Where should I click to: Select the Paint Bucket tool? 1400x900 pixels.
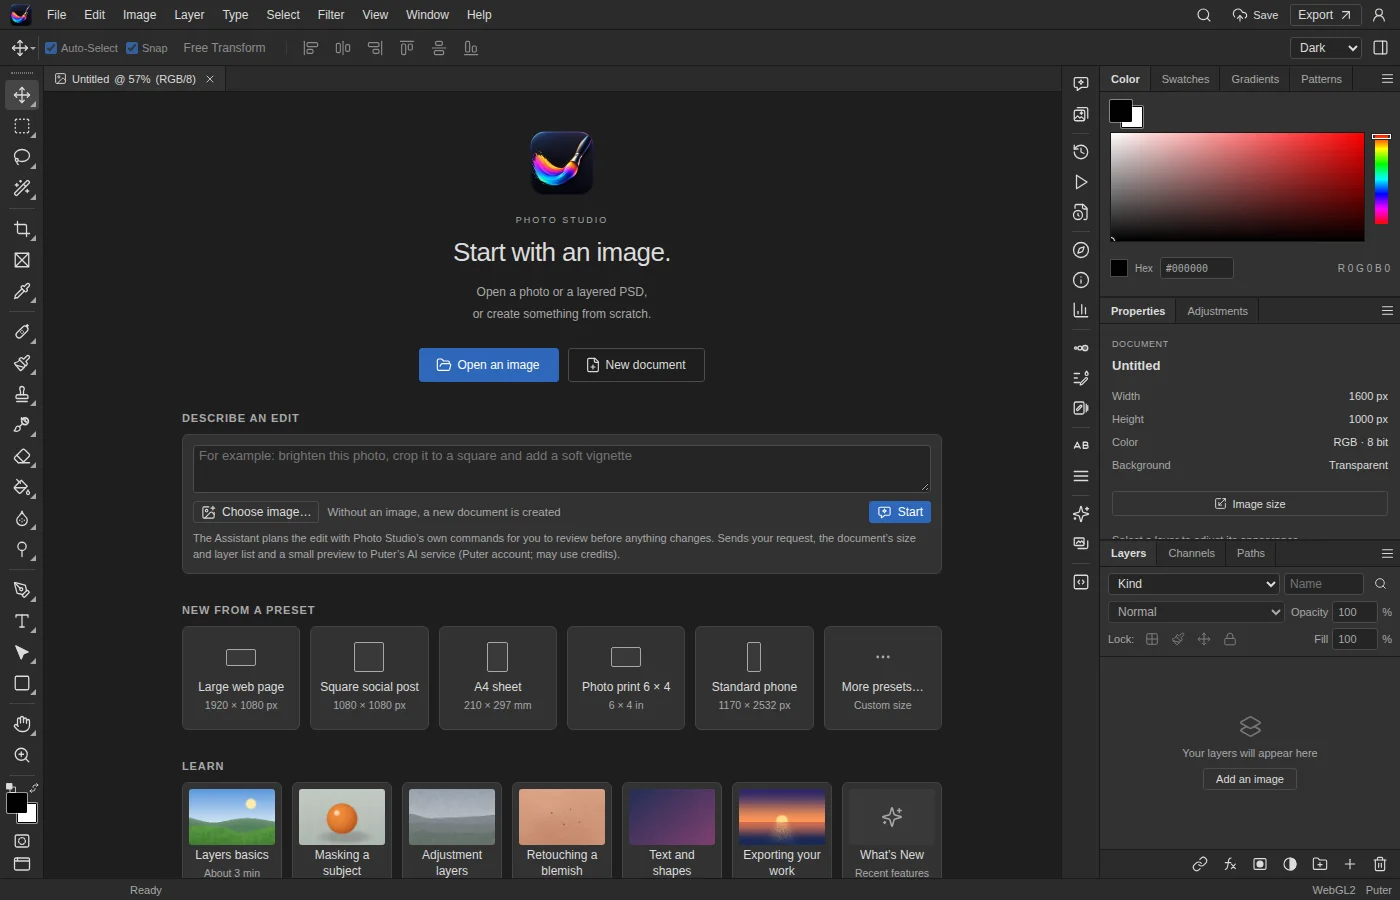click(22, 488)
